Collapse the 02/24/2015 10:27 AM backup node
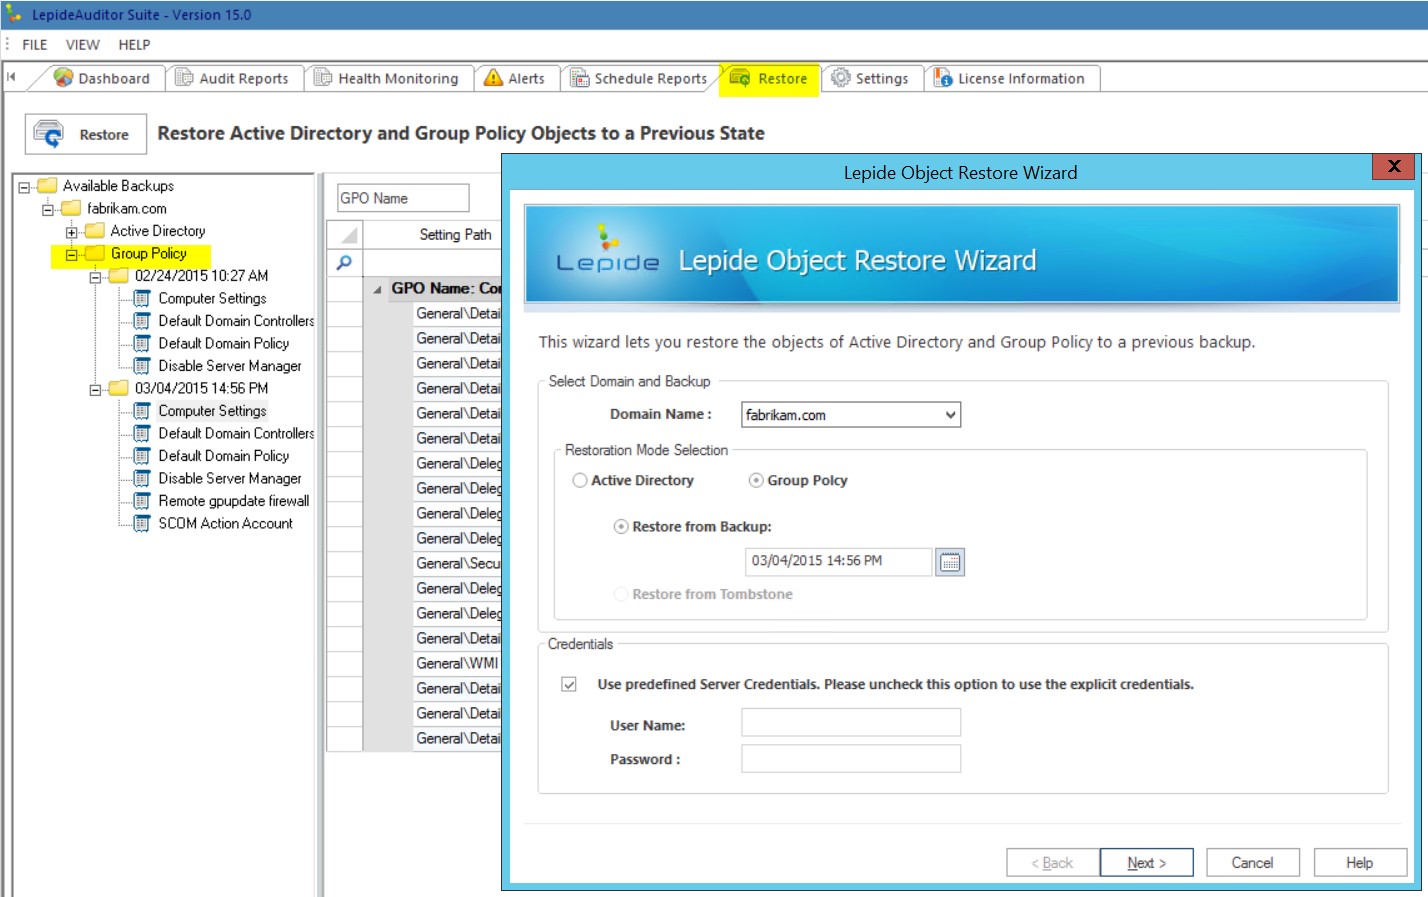The height and width of the screenshot is (897, 1428). [x=95, y=277]
